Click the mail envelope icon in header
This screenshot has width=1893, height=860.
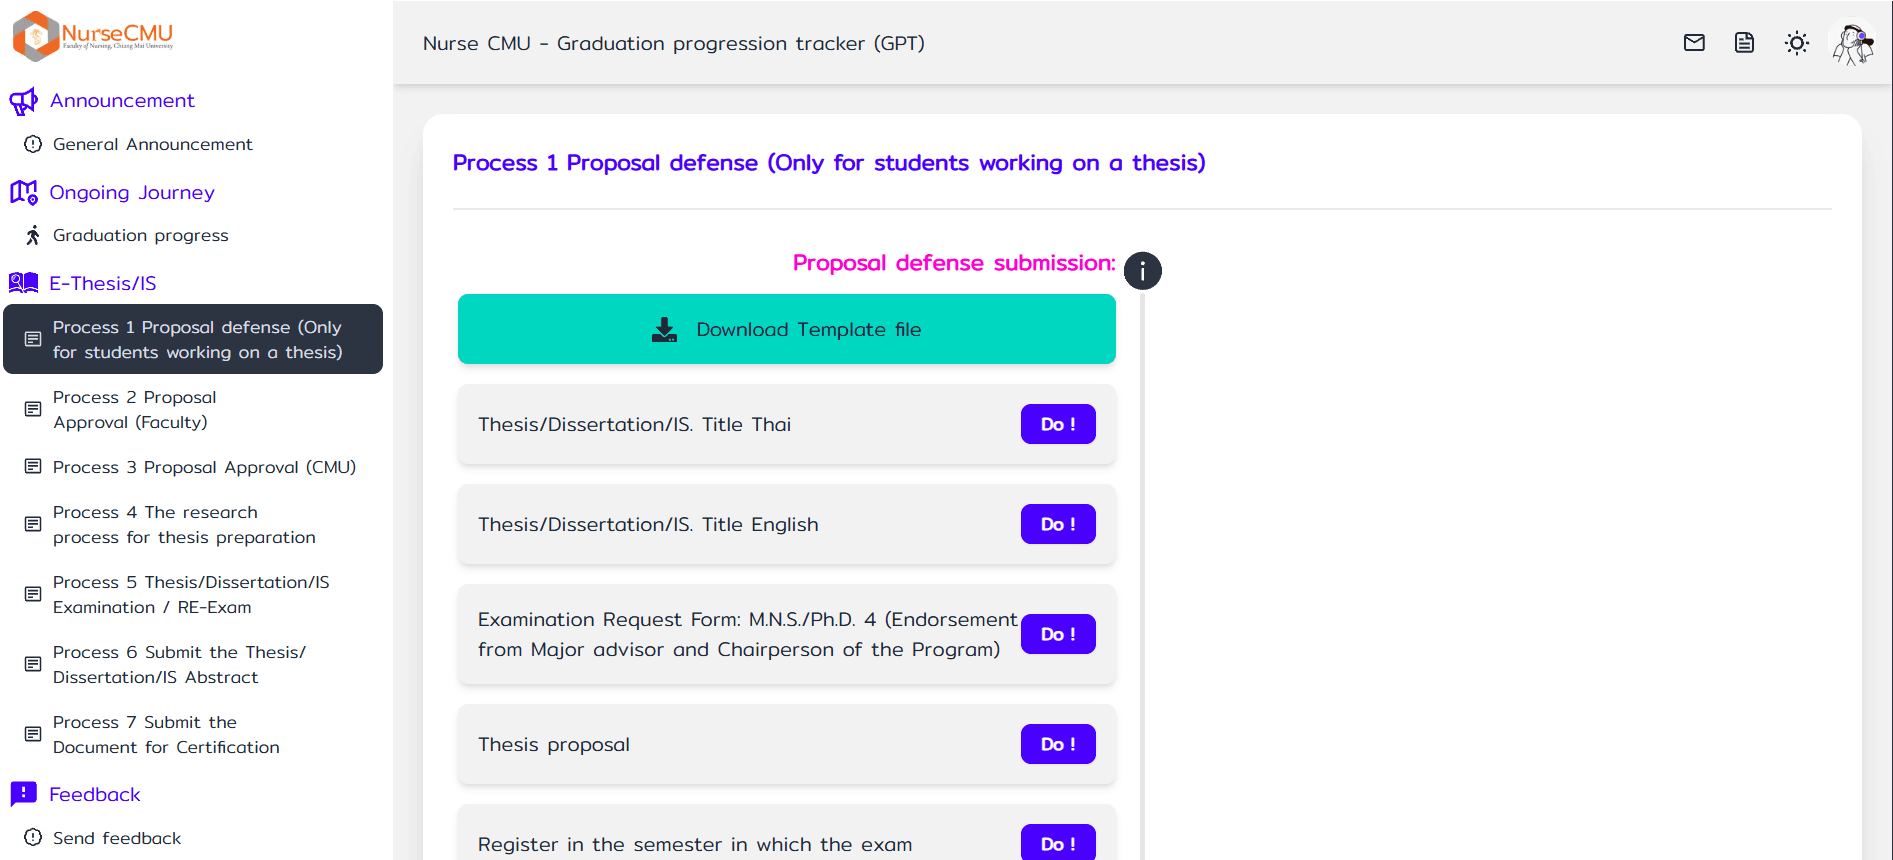tap(1694, 43)
